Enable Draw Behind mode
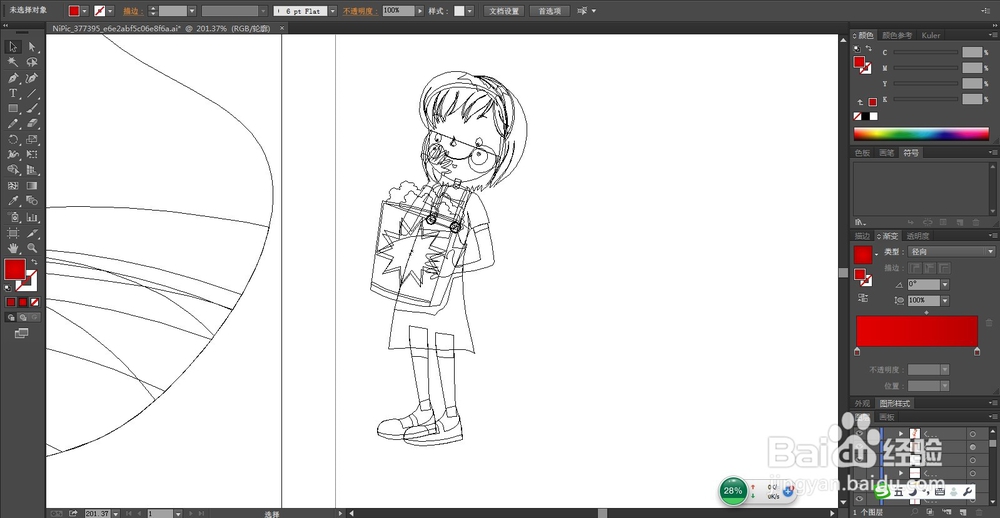 point(23,317)
